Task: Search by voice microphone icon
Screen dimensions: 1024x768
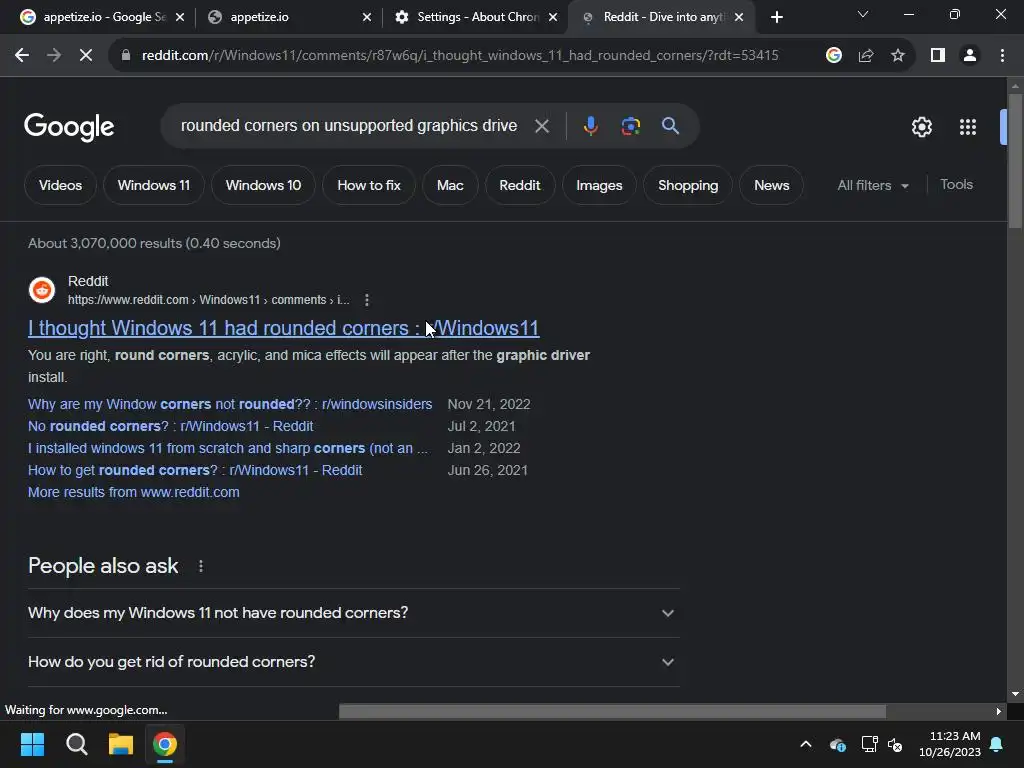Action: click(x=590, y=126)
